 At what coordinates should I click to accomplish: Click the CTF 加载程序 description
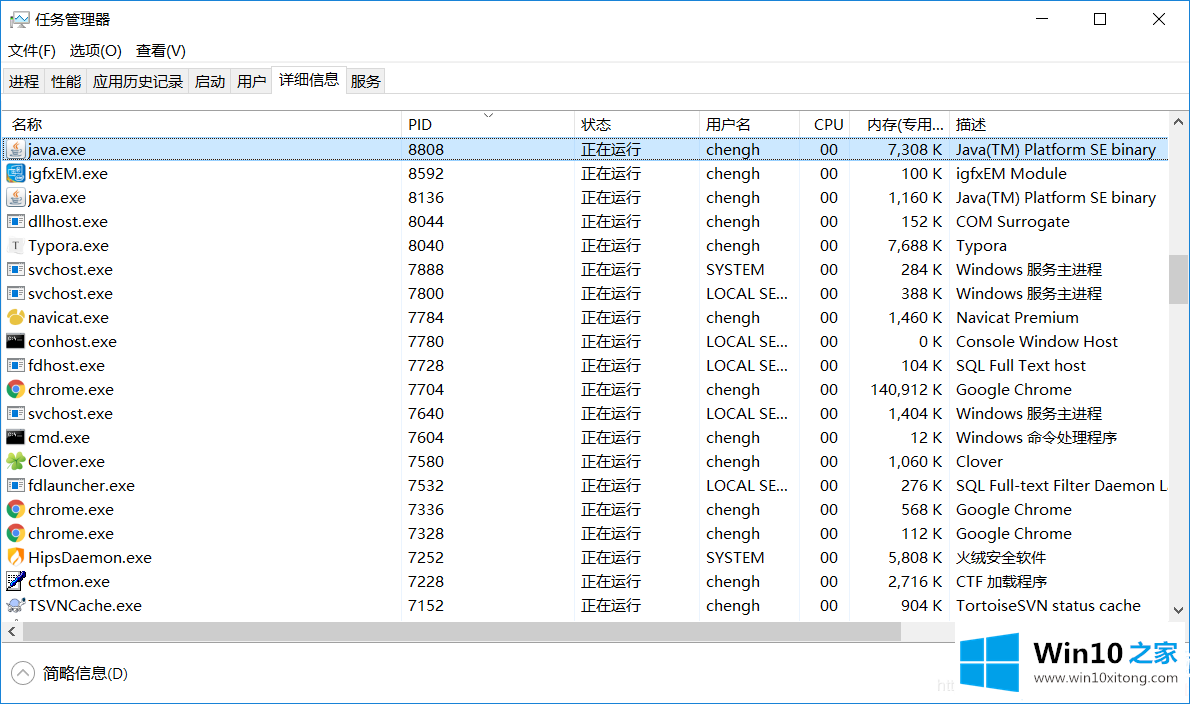pyautogui.click(x=1001, y=581)
